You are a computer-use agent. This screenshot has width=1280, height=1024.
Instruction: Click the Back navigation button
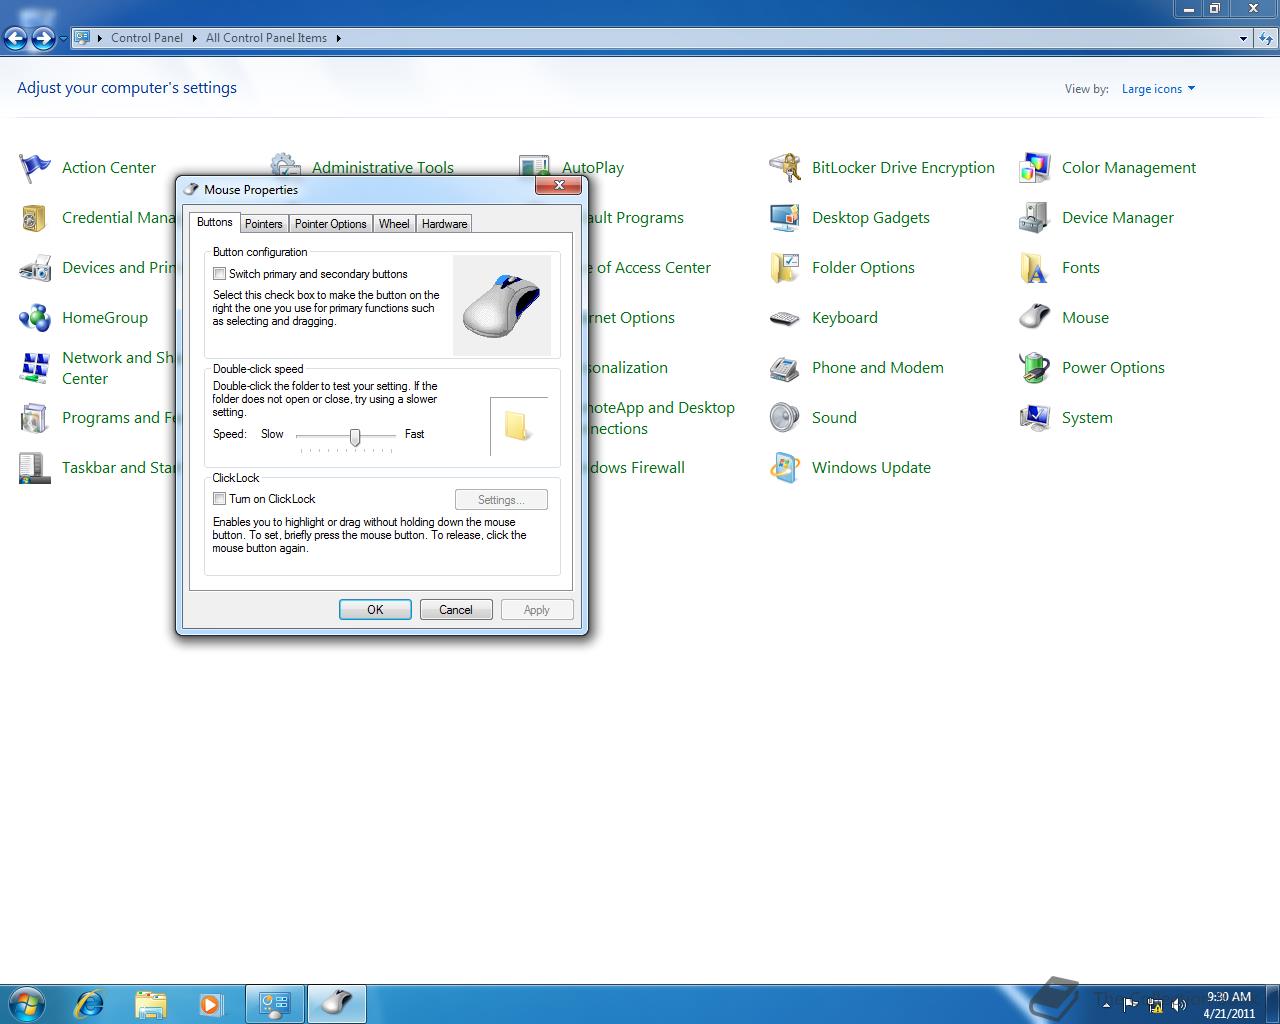(15, 39)
